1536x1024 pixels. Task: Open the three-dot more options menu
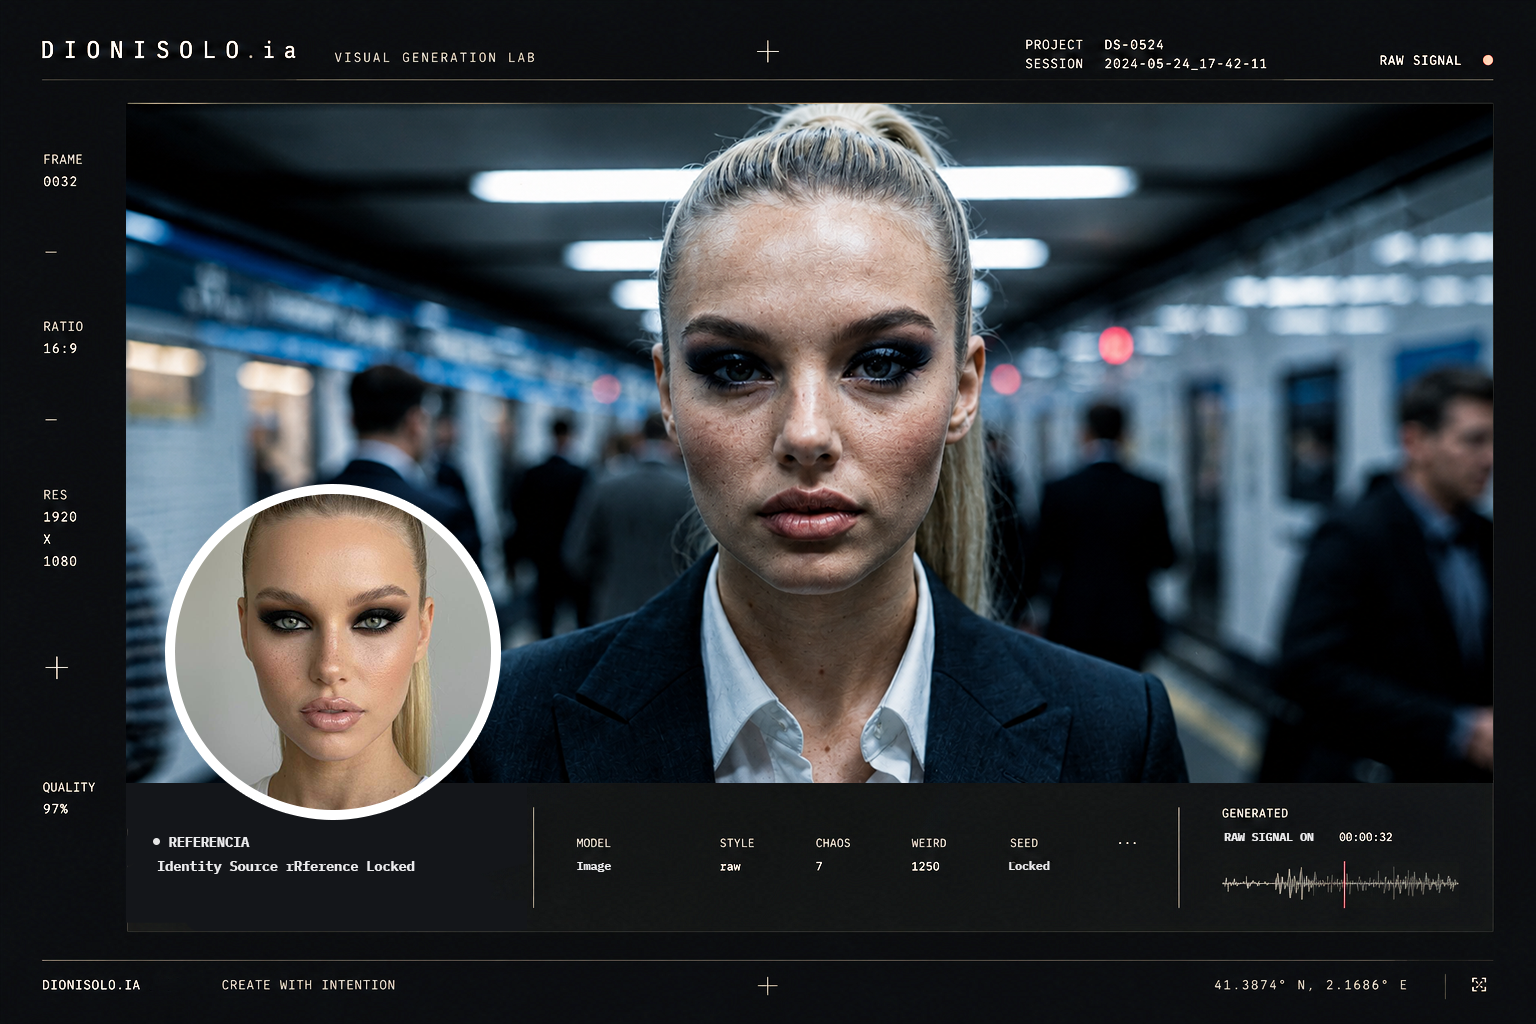click(1127, 843)
